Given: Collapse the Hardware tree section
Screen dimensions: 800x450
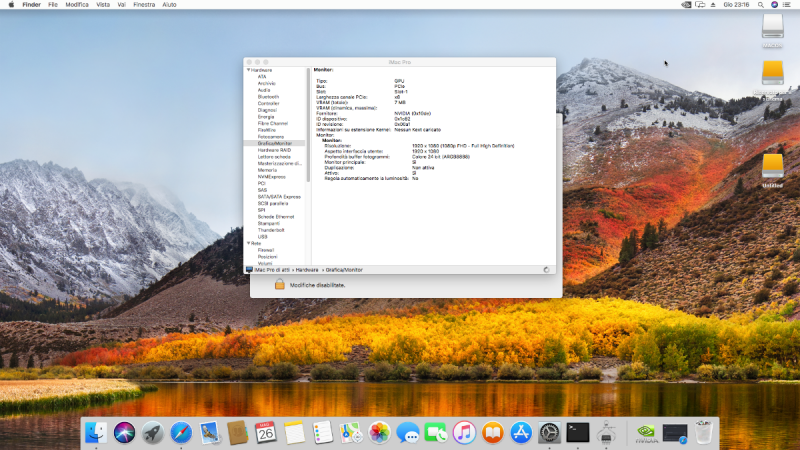Looking at the screenshot, I should tap(248, 70).
